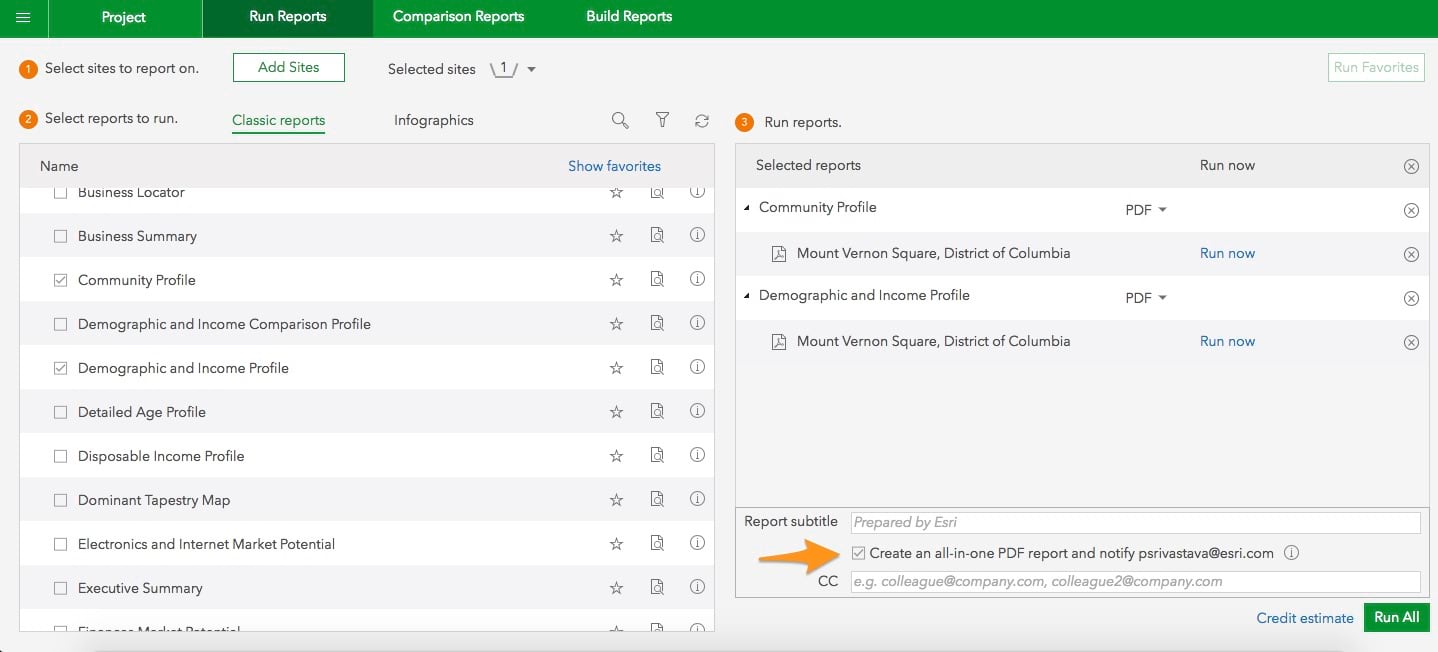
Task: Open the hamburger menu
Action: click(23, 18)
